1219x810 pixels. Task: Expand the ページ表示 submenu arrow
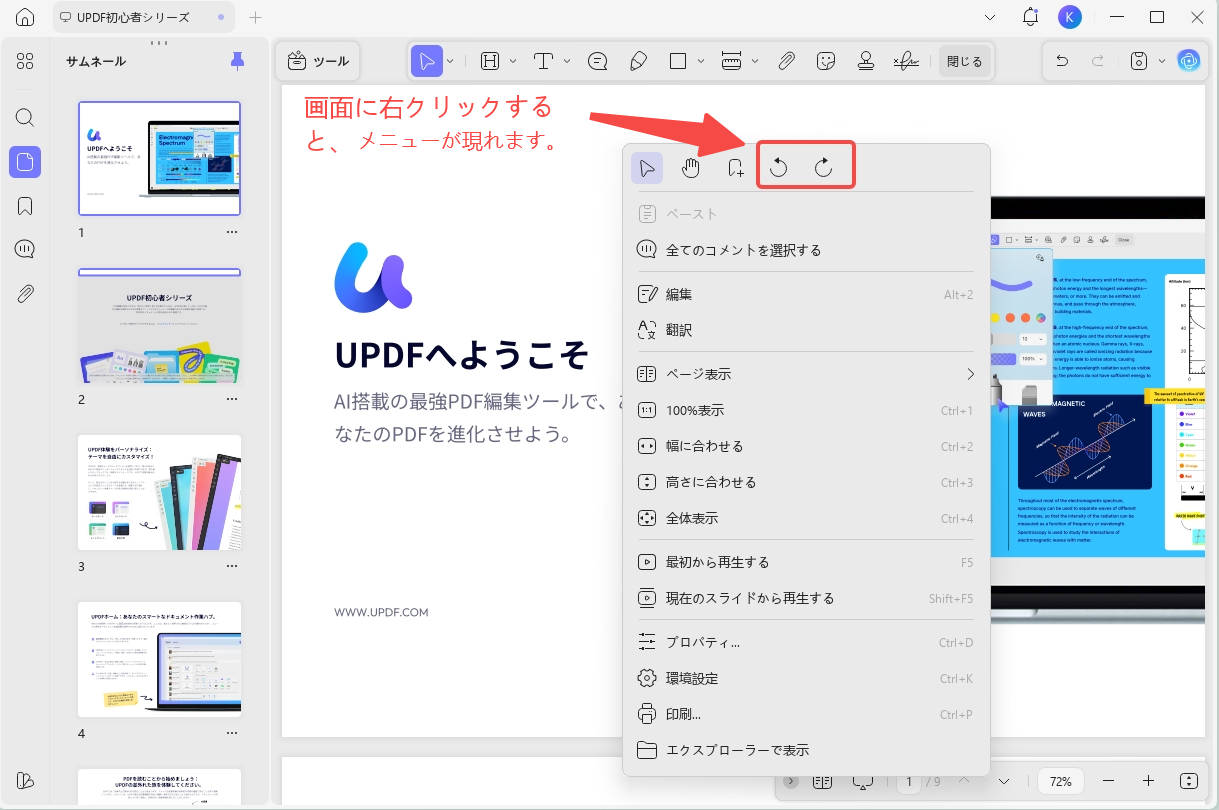pos(970,374)
